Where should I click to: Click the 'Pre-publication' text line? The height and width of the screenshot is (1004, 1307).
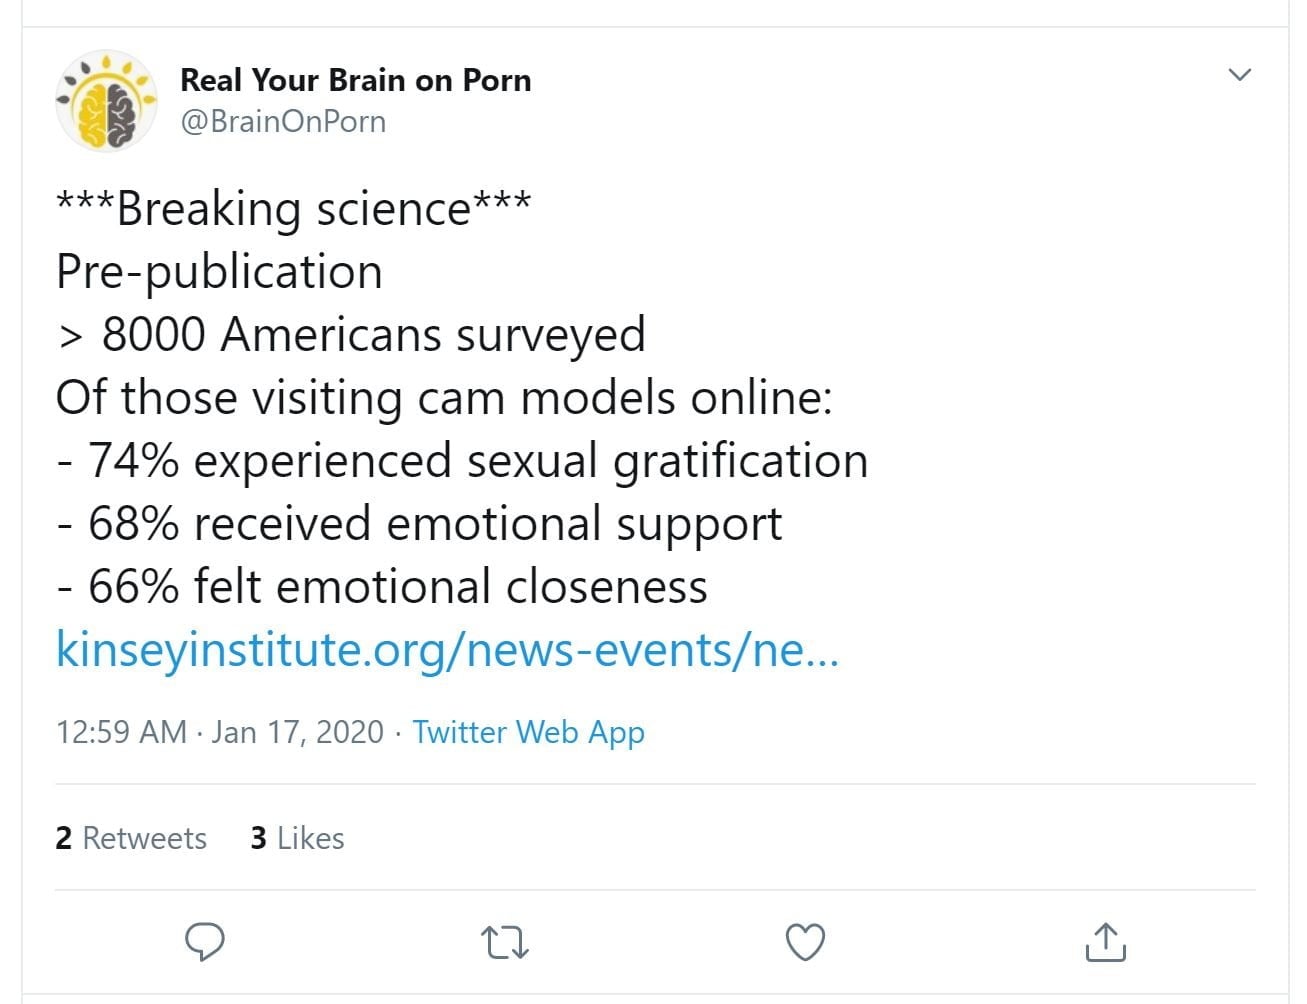point(219,271)
